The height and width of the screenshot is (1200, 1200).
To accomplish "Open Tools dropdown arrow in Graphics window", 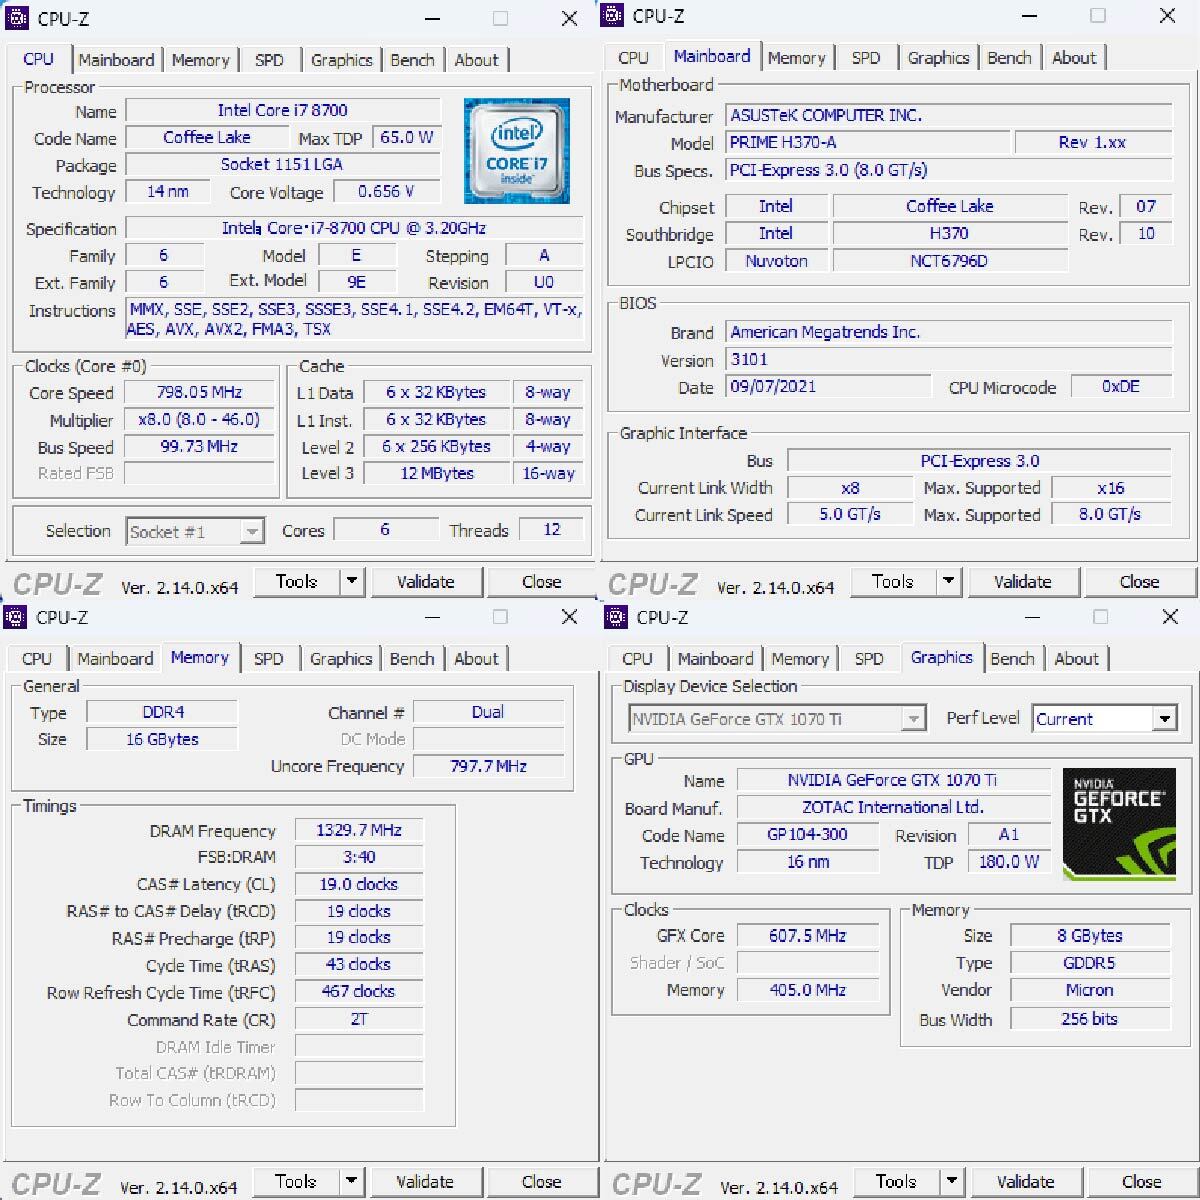I will coord(953,1181).
